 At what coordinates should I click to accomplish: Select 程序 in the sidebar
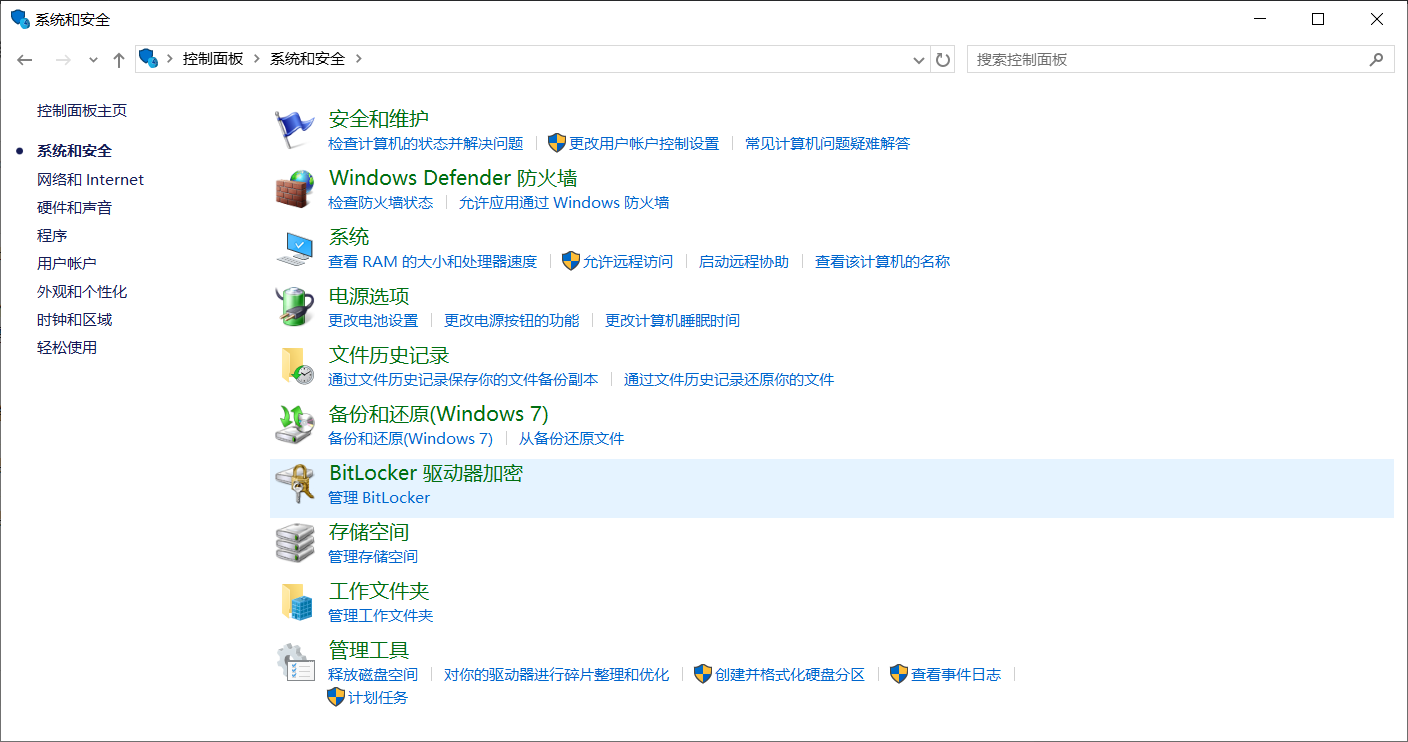52,236
